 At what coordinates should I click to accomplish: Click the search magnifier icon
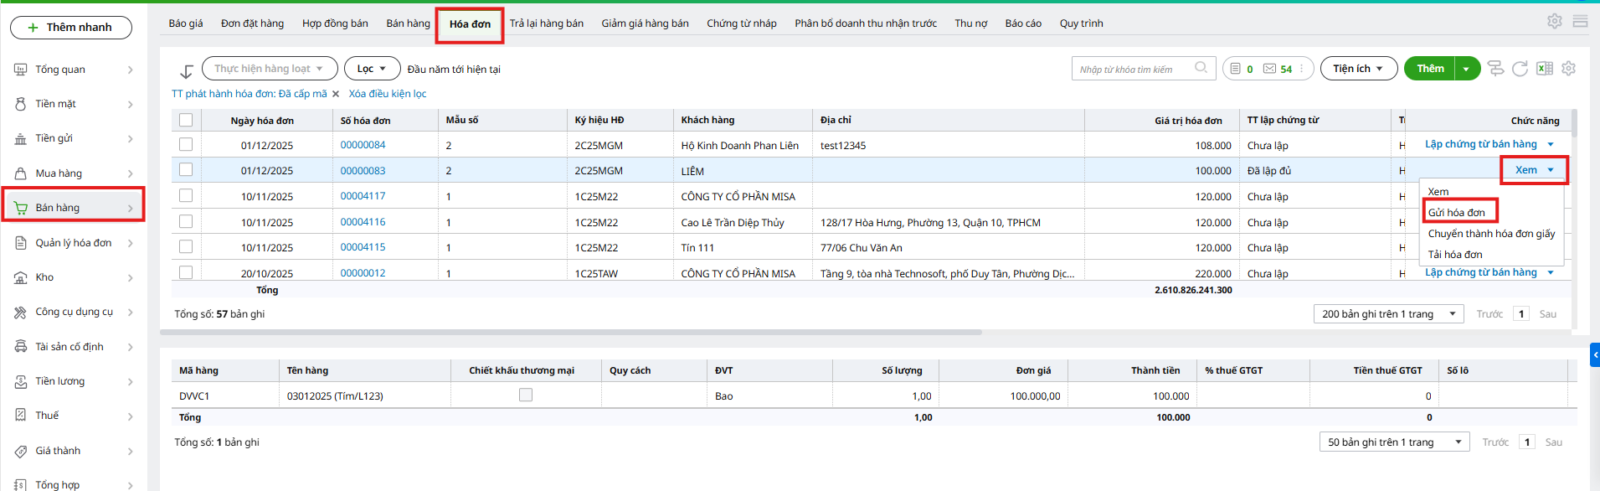[1201, 68]
